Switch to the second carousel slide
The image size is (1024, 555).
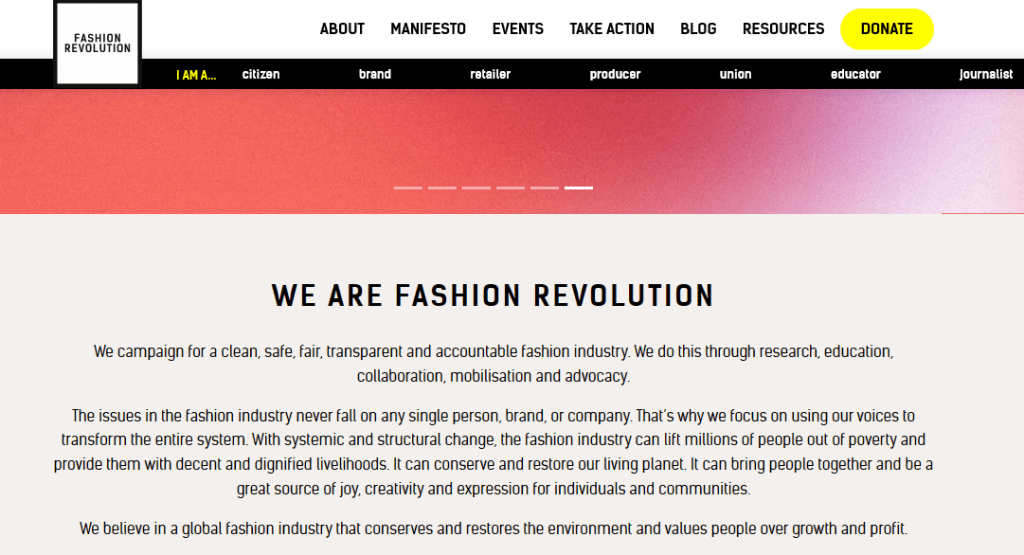click(442, 187)
